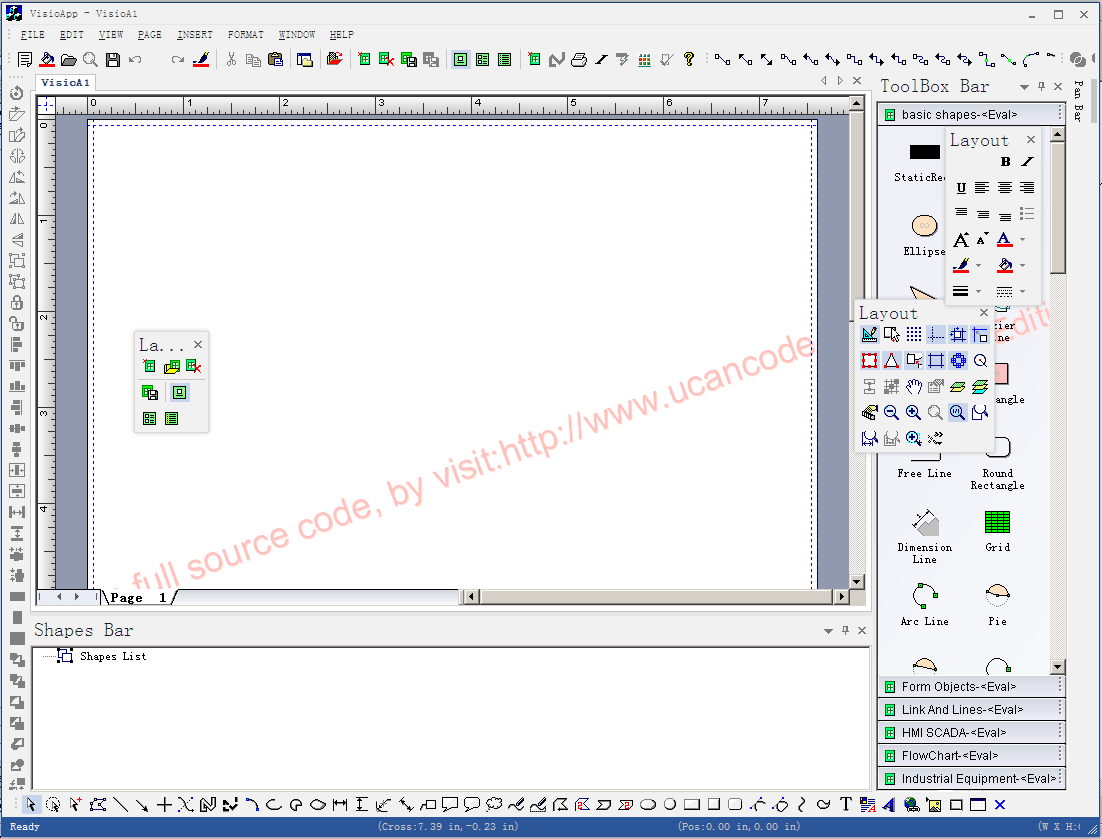Viewport: 1102px width, 839px height.
Task: Select the Grid shape in ToolBox
Action: pos(997,522)
